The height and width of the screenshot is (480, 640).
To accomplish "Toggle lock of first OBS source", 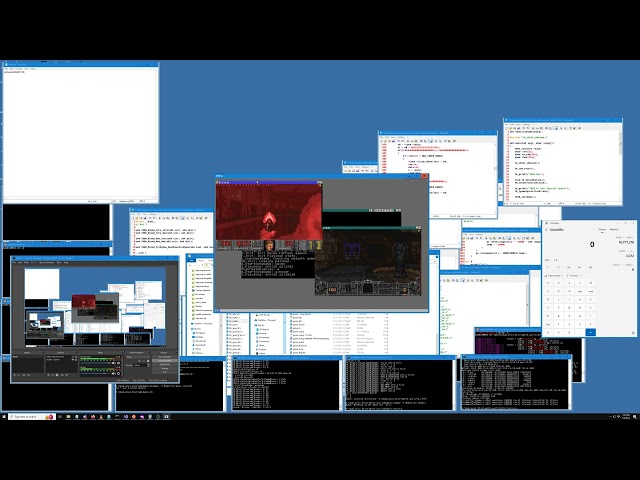I will coord(76,357).
